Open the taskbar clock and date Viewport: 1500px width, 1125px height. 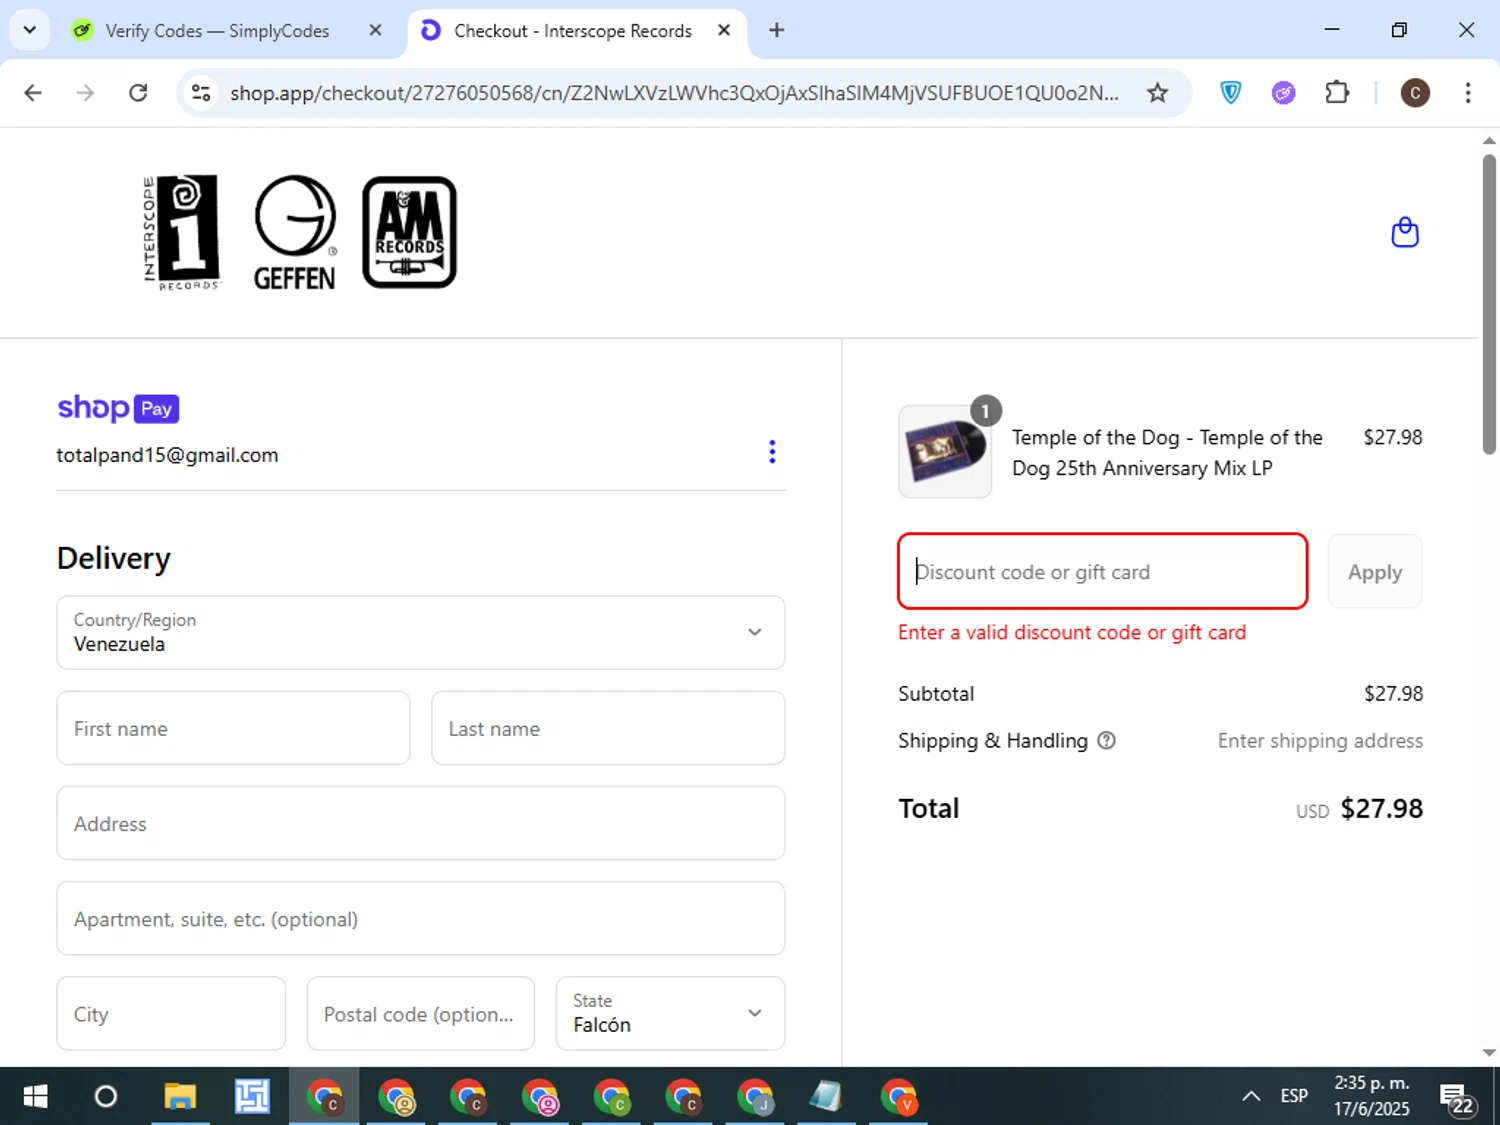coord(1371,1096)
